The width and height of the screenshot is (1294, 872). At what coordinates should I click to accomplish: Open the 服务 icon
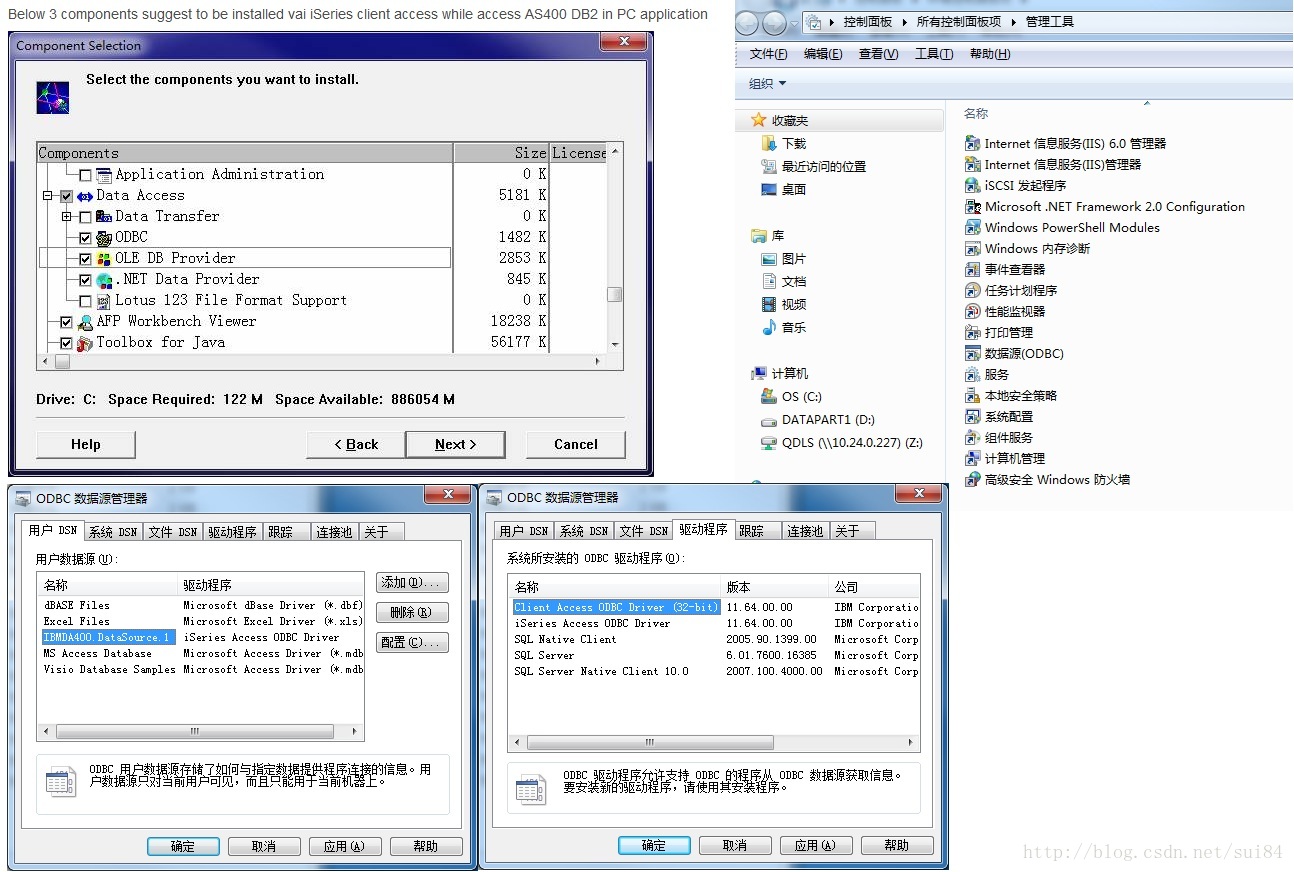[972, 375]
